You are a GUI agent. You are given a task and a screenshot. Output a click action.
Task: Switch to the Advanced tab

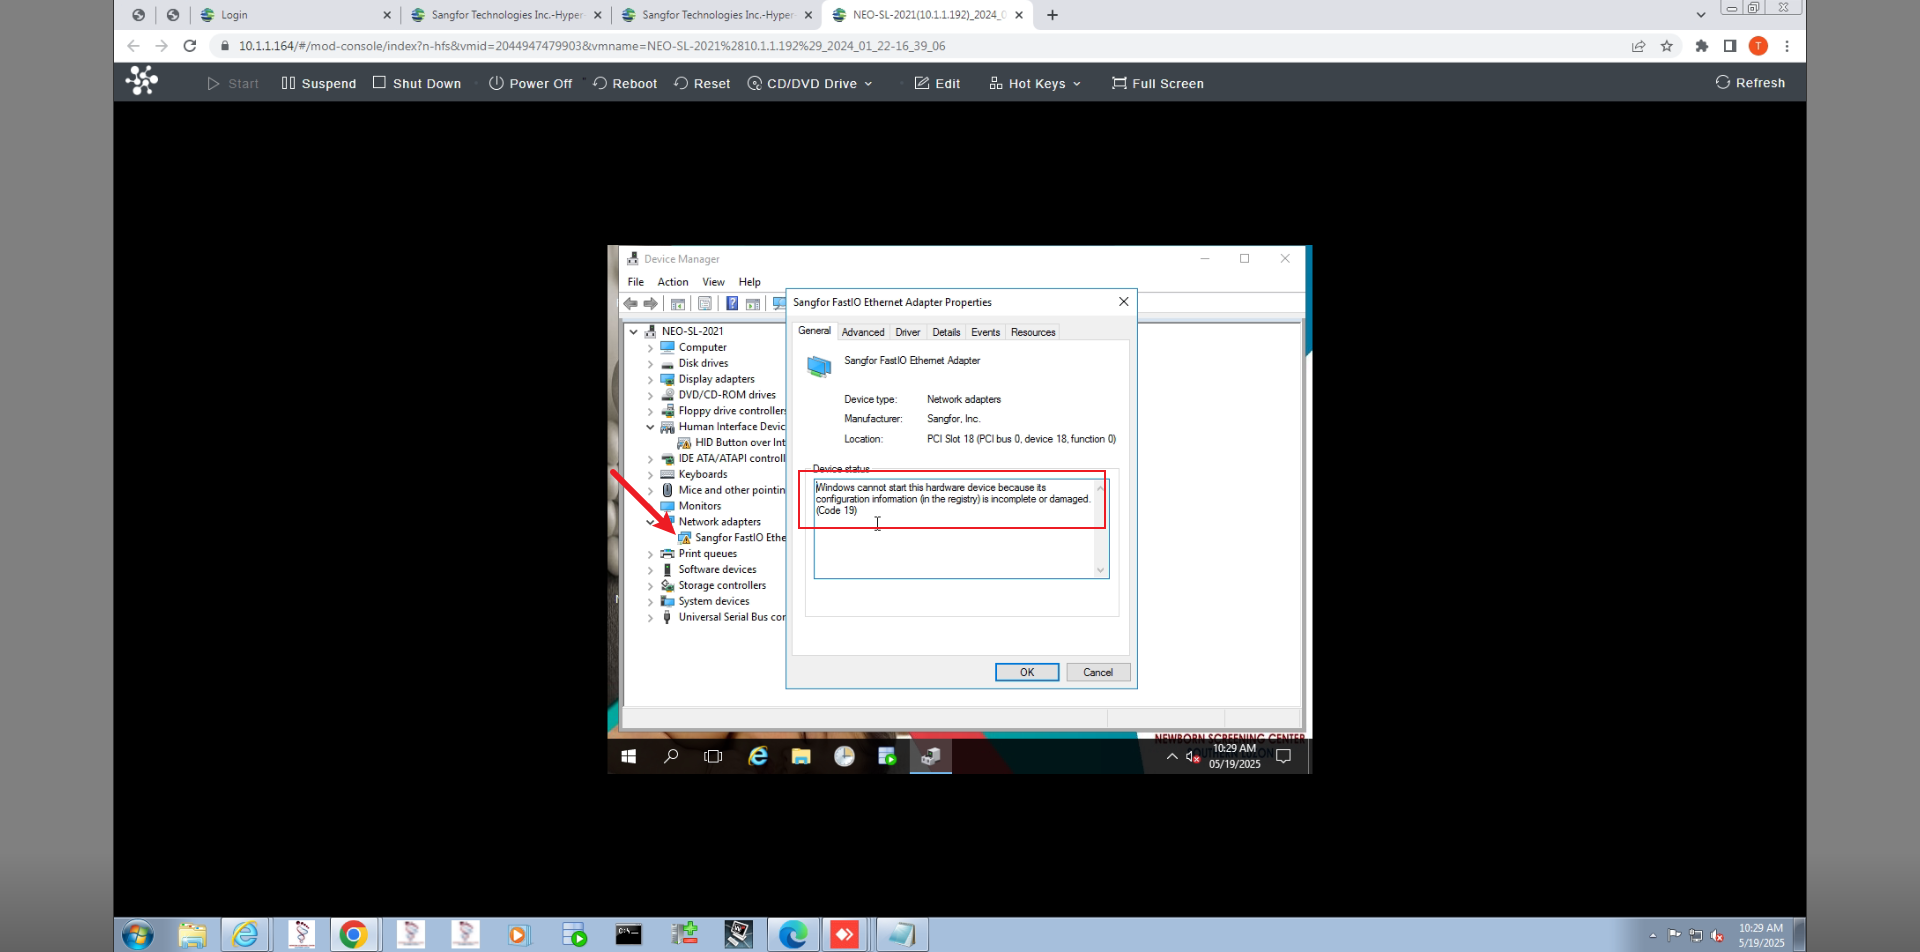click(x=863, y=332)
